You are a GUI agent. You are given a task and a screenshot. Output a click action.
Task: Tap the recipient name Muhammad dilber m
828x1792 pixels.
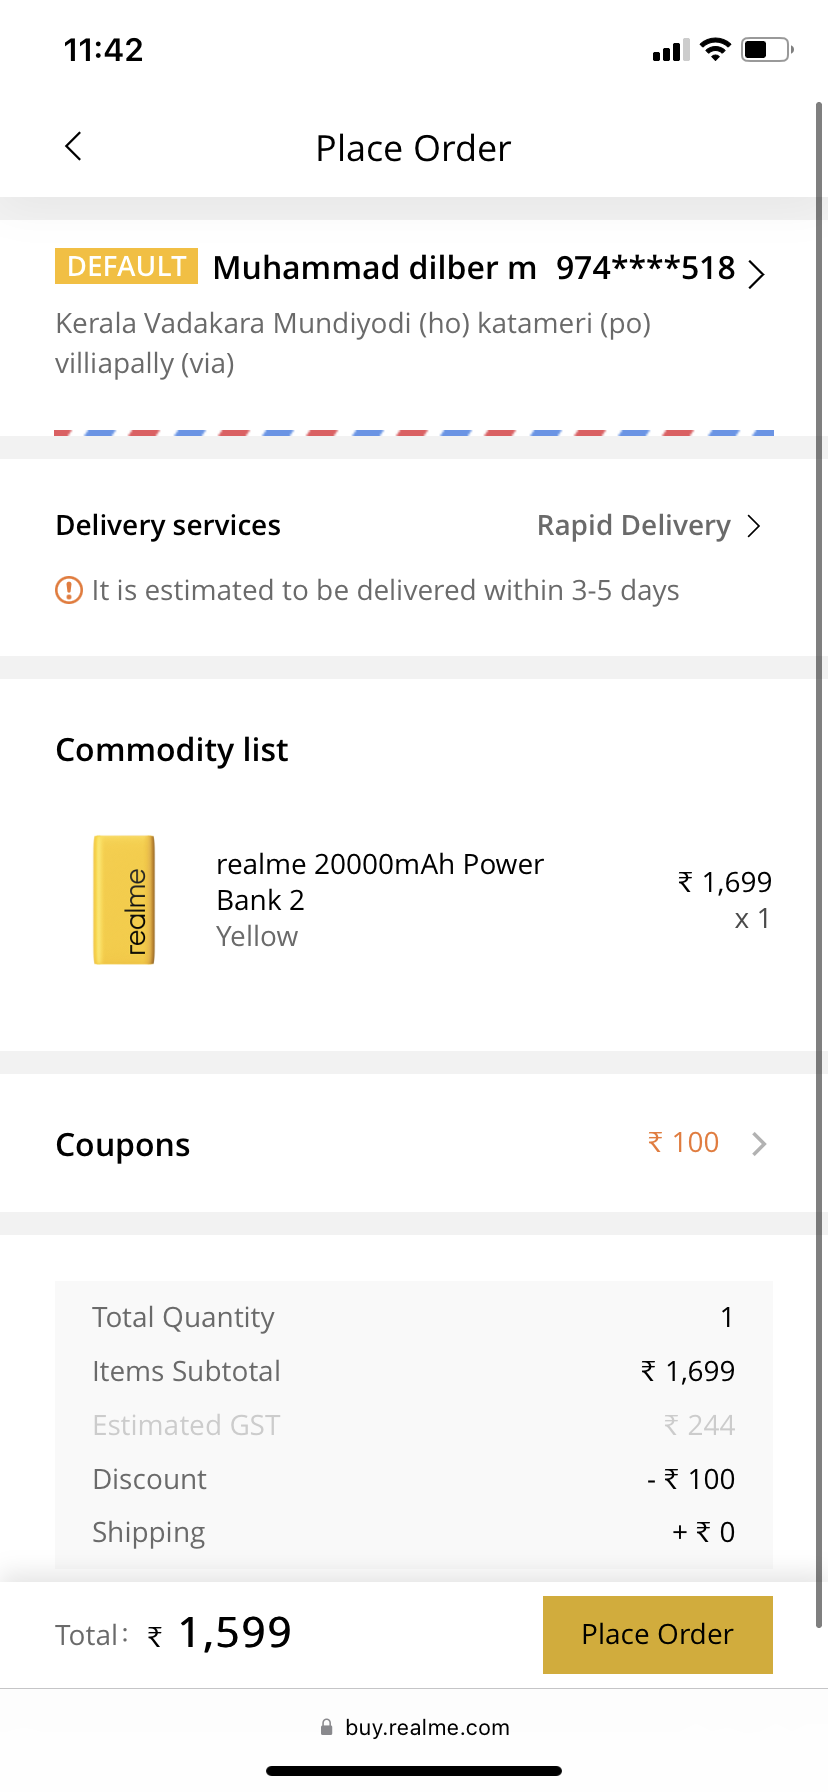pos(374,268)
